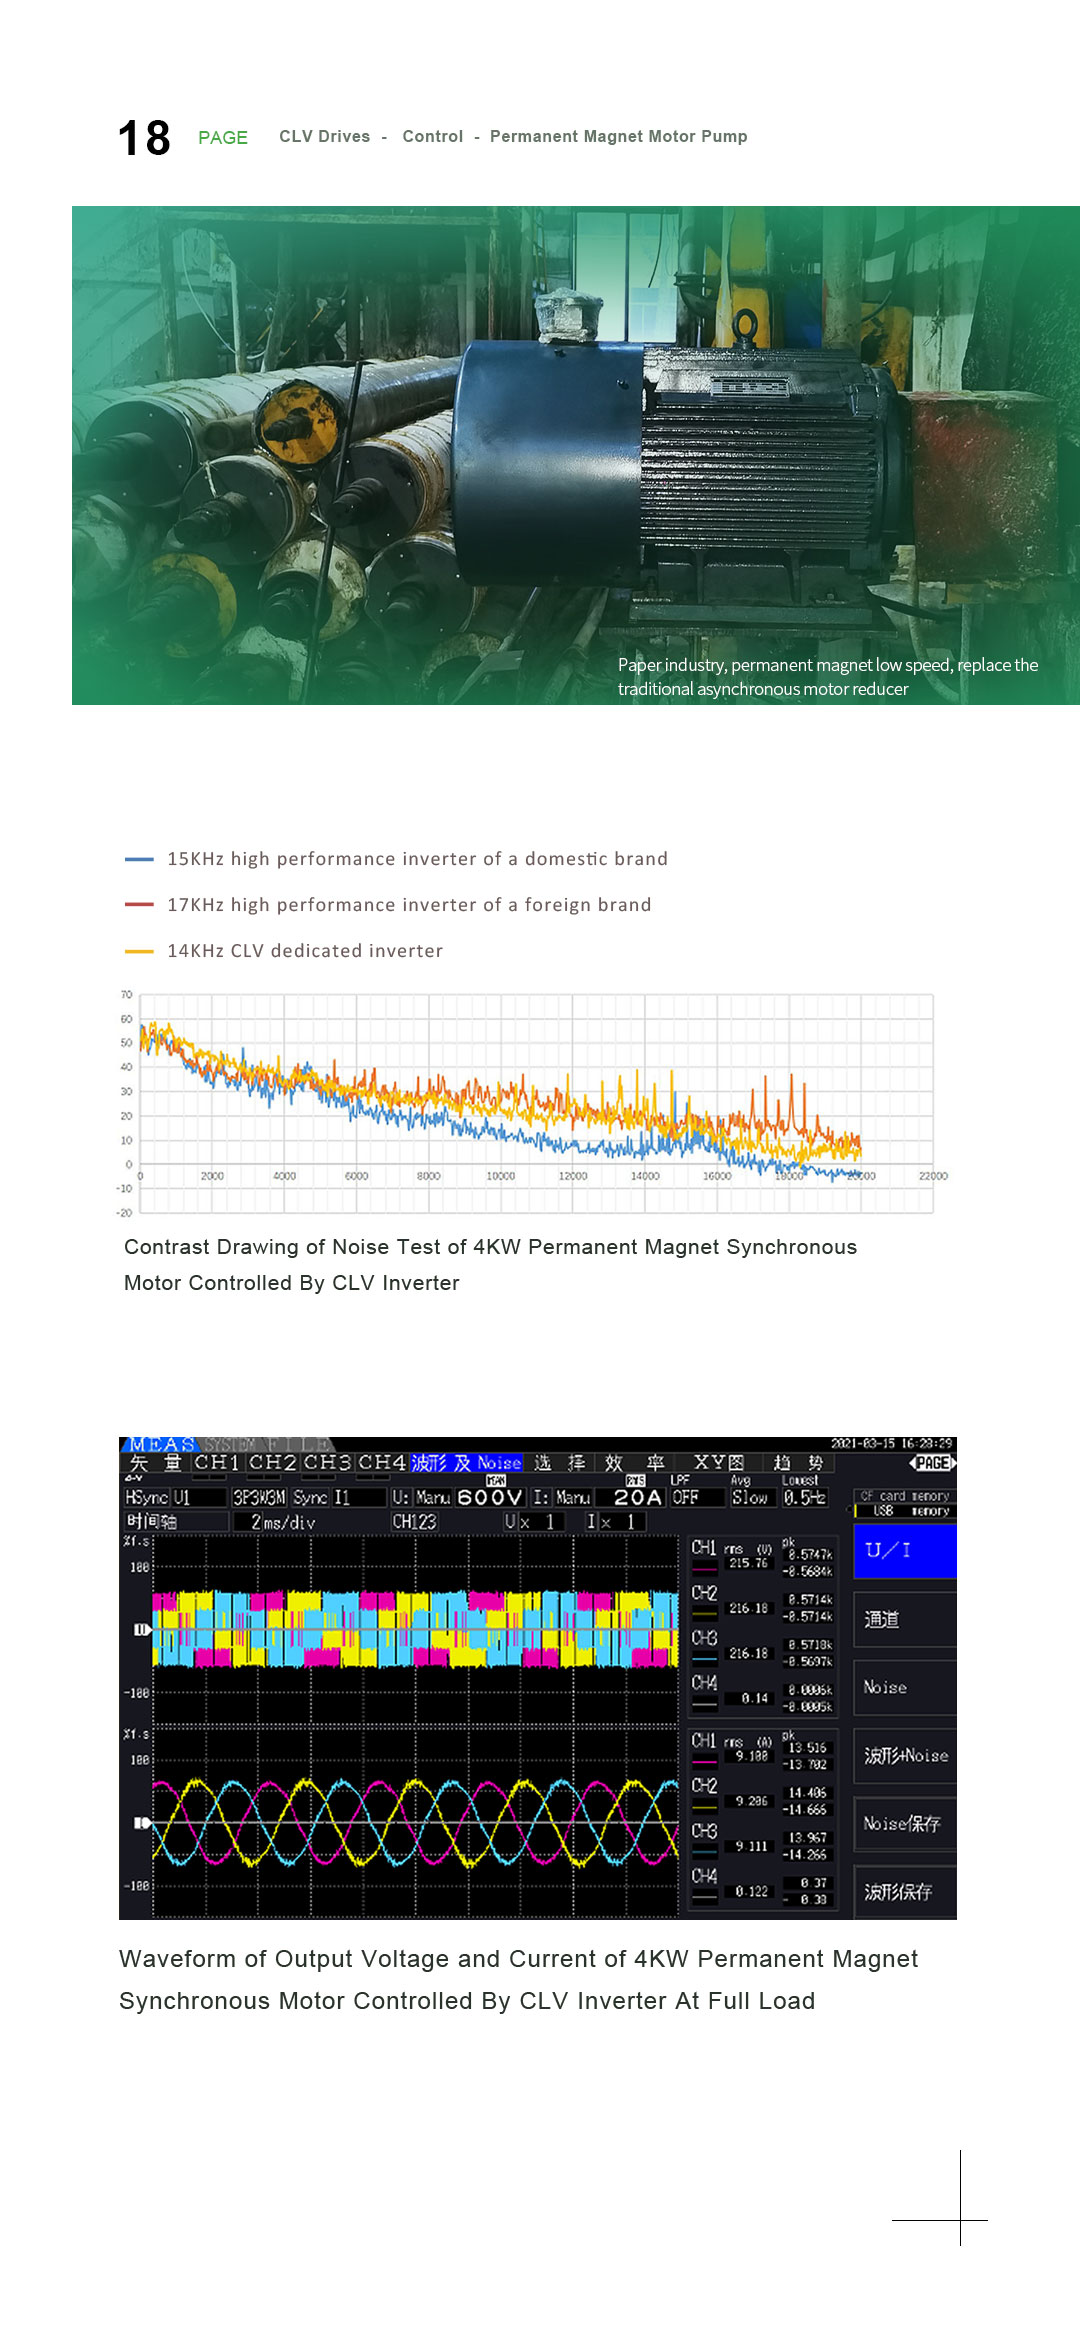The image size is (1080, 2340).
Task: Open the CH2 tab in the analyzer
Action: point(272,1463)
